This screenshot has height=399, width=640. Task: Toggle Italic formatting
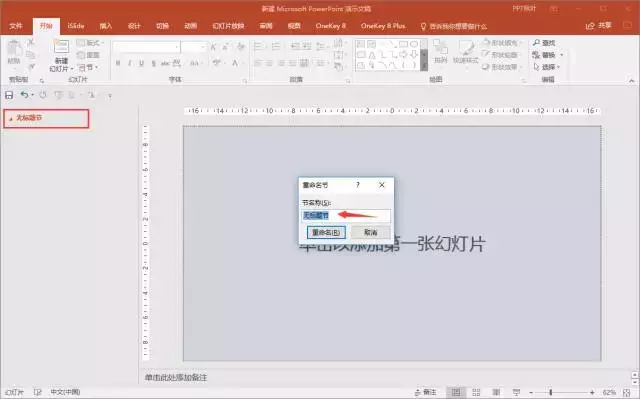129,63
